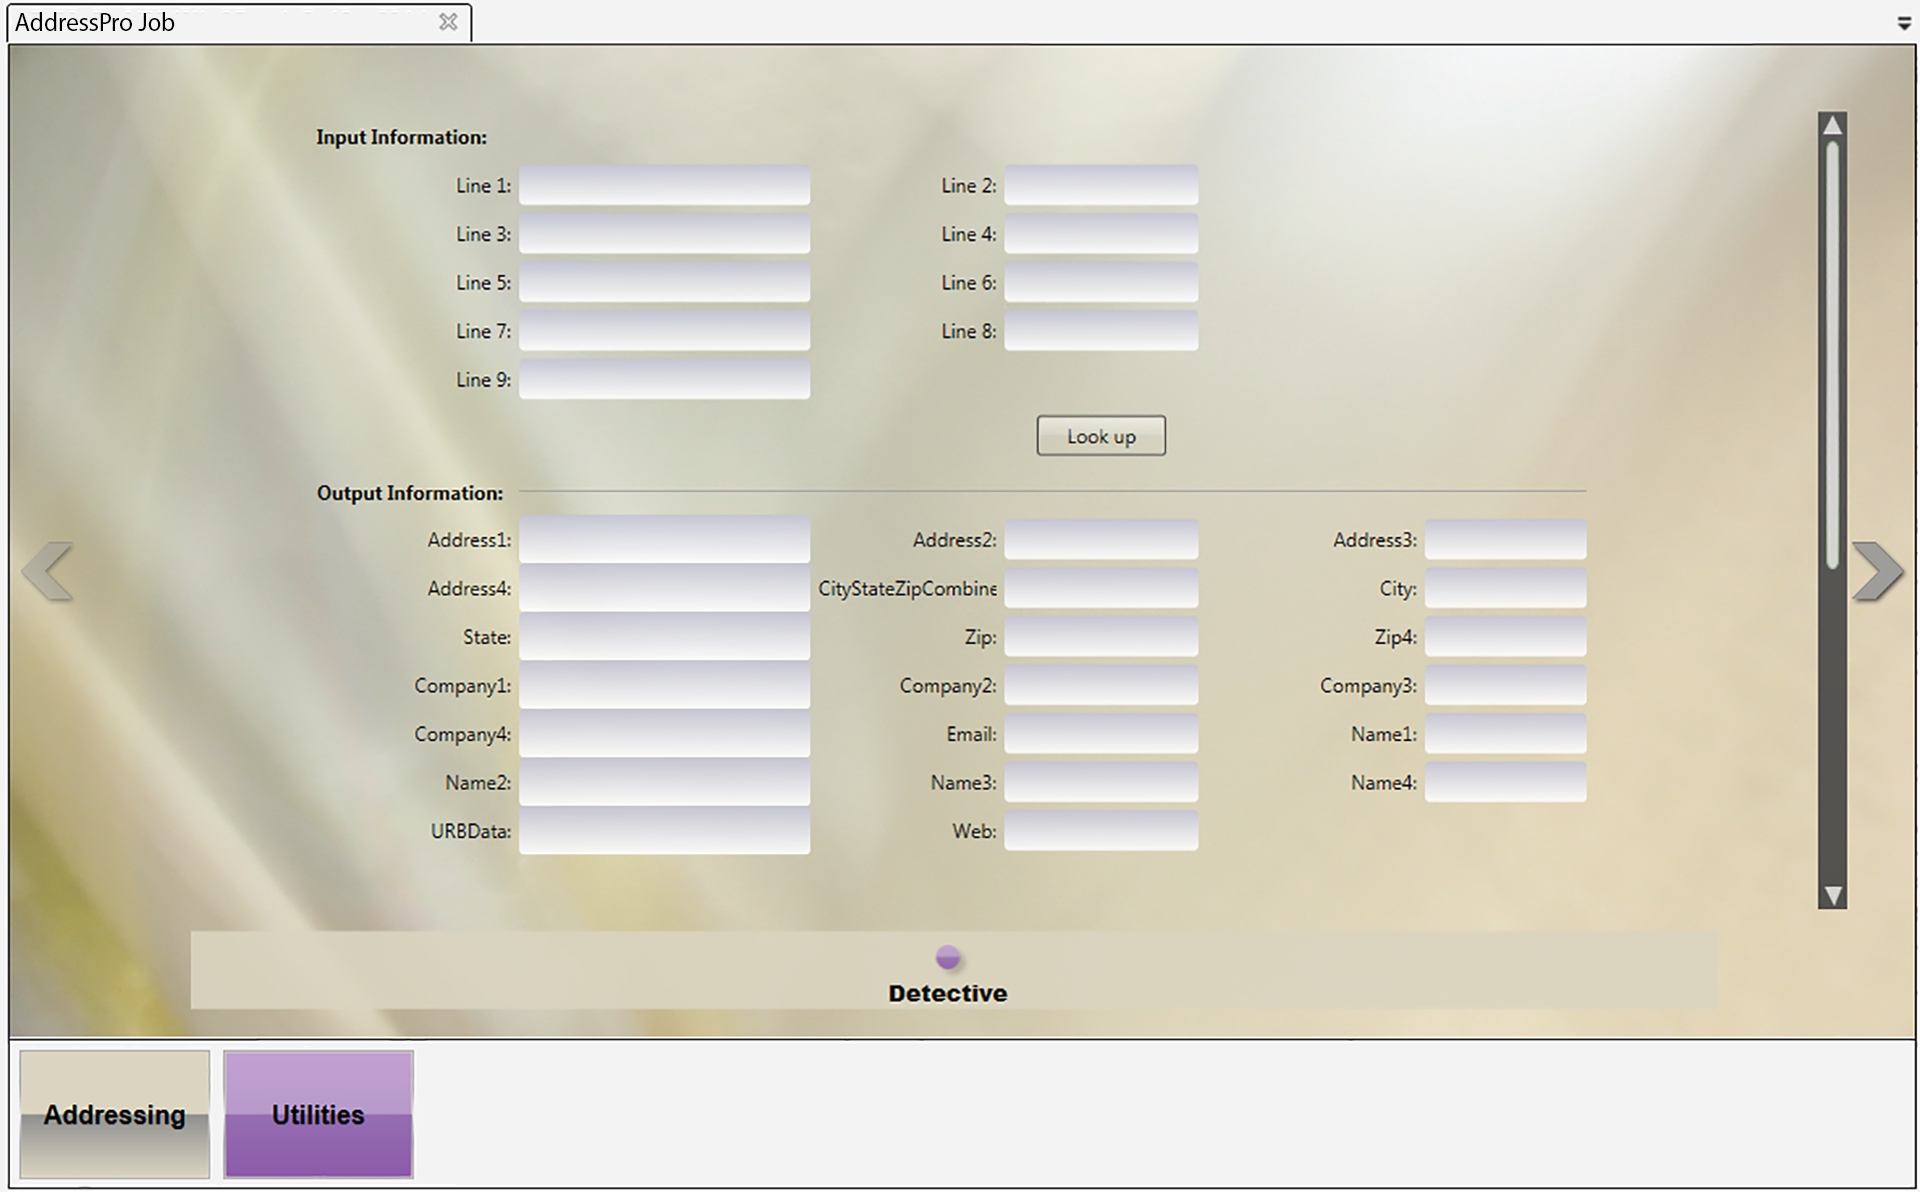Click the right navigation arrow
Screen dimensions: 1920x1192
click(1877, 571)
